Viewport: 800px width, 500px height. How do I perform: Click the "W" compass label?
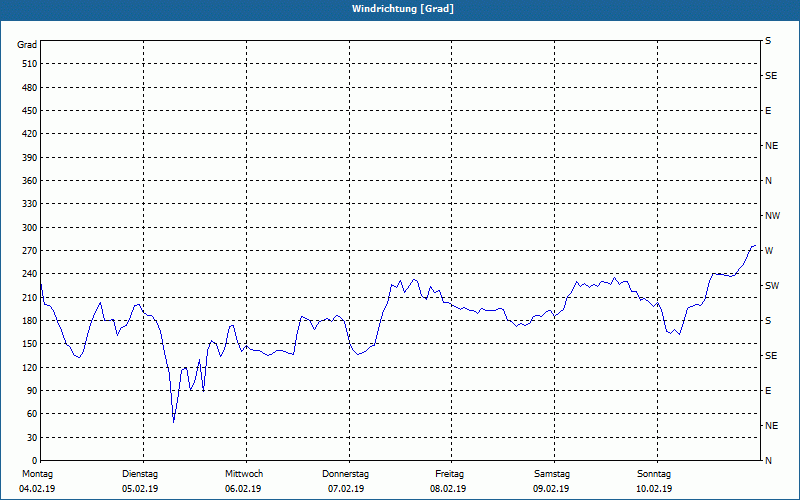tap(769, 251)
